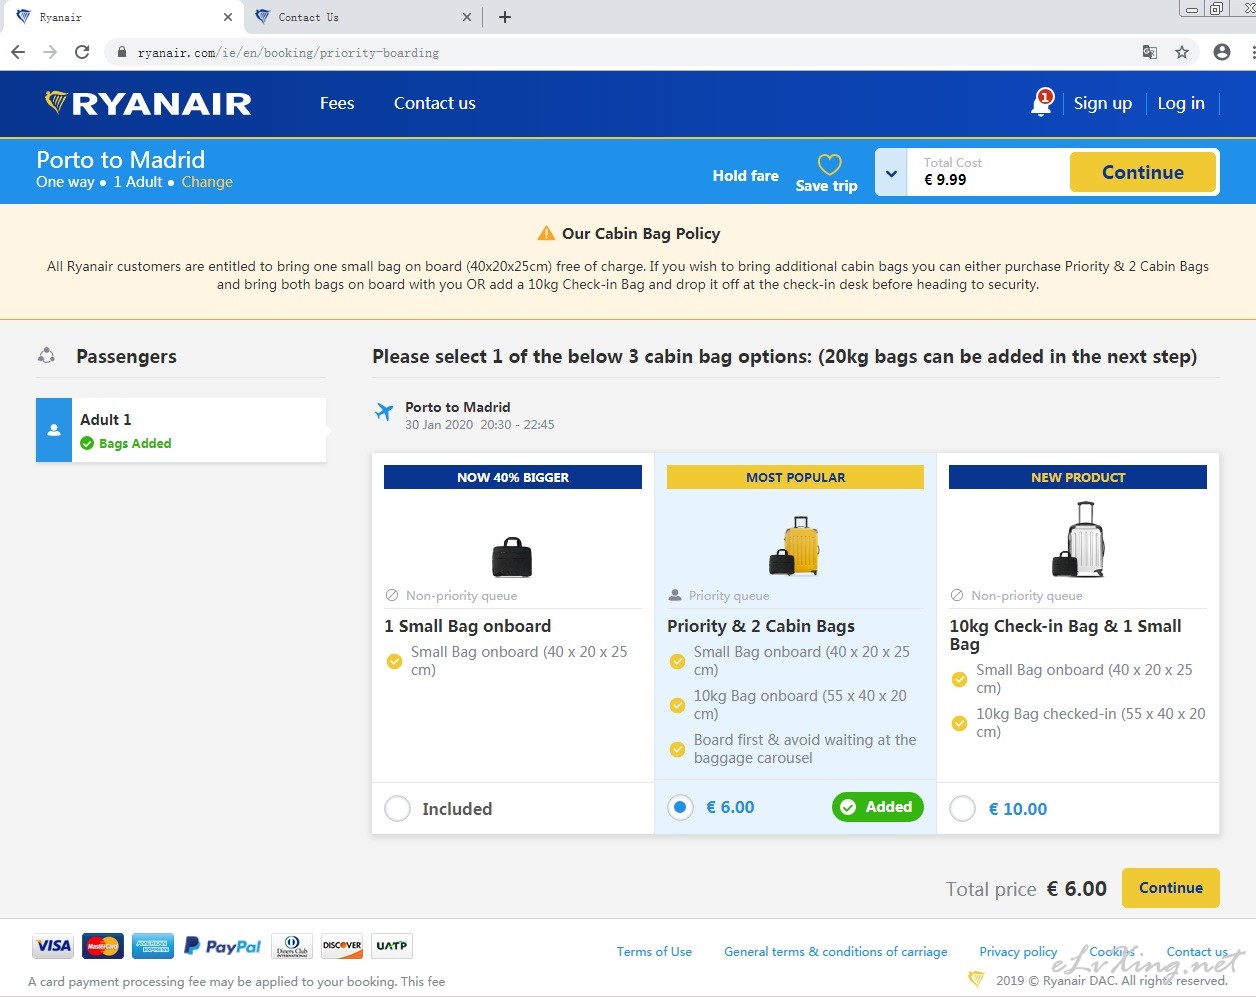Screen dimensions: 1256x997
Task: Click the plane icon beside Porto to Madrid
Action: click(384, 411)
